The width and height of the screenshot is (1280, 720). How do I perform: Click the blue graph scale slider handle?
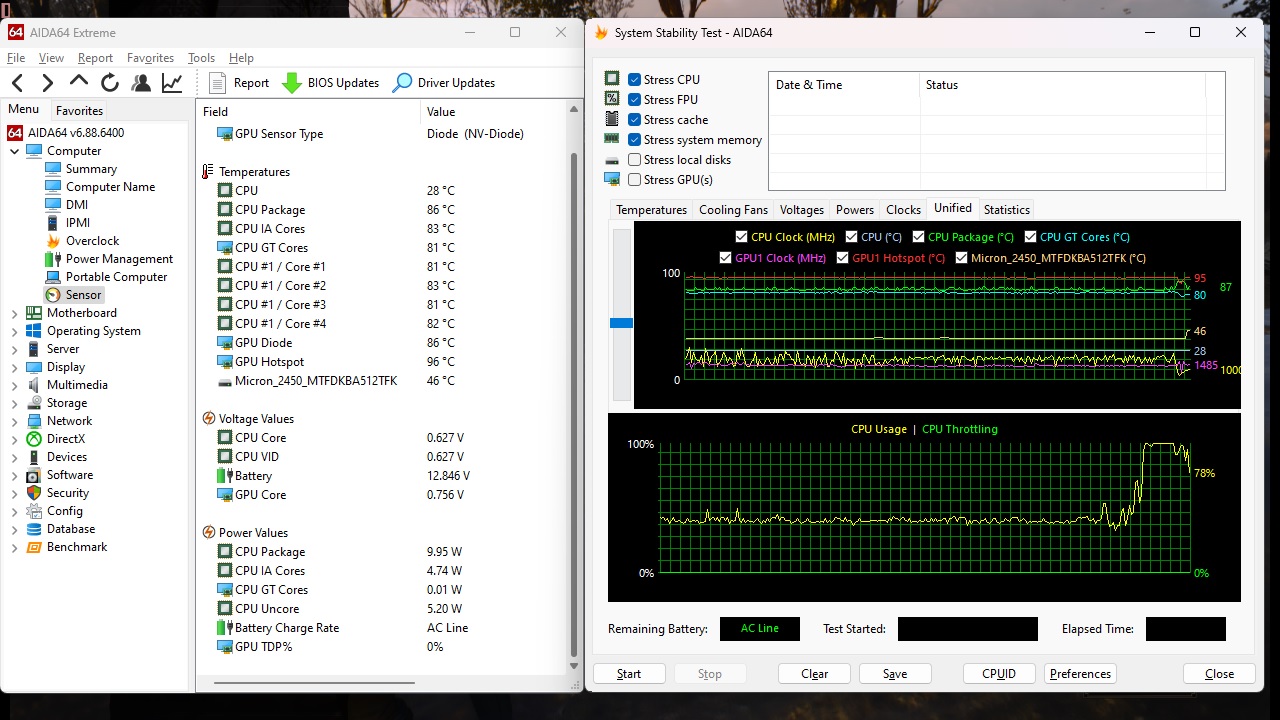tap(621, 323)
